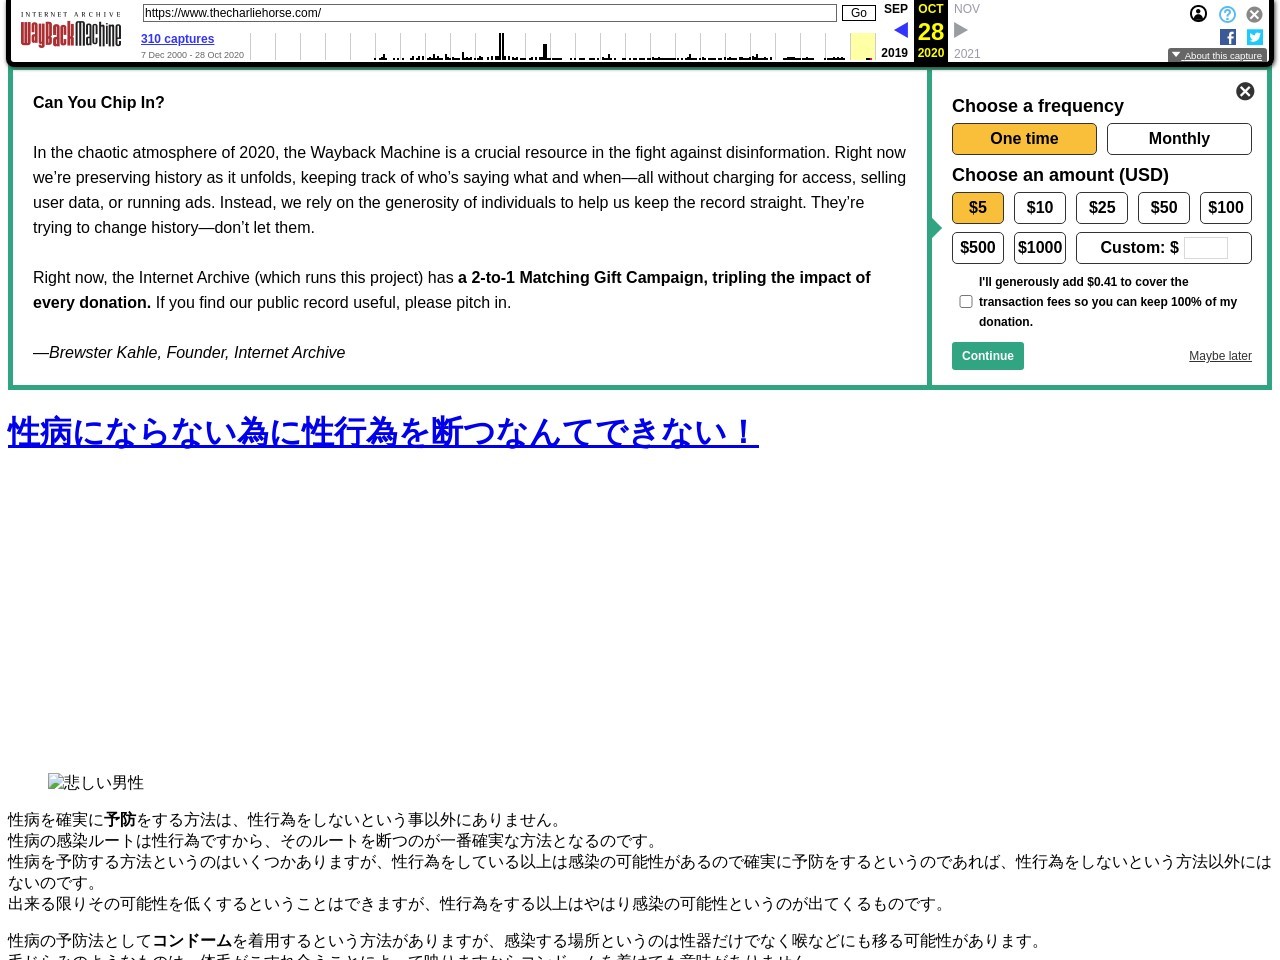This screenshot has width=1280, height=960.
Task: Select the $25 donation amount
Action: pos(1102,208)
